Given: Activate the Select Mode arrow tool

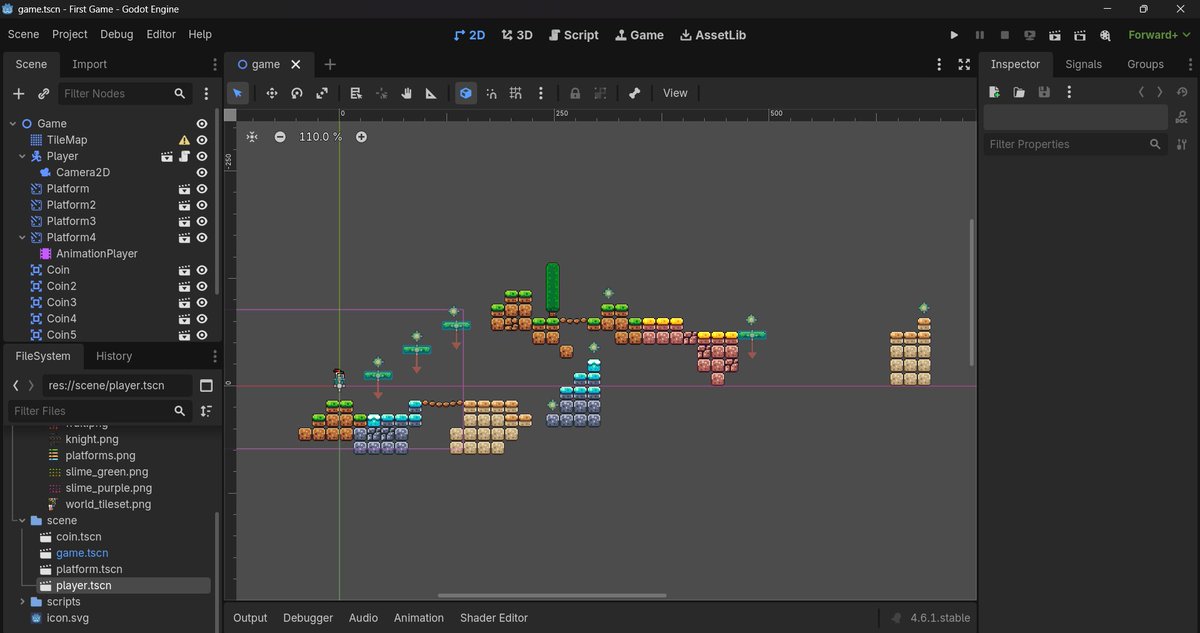Looking at the screenshot, I should click(238, 93).
